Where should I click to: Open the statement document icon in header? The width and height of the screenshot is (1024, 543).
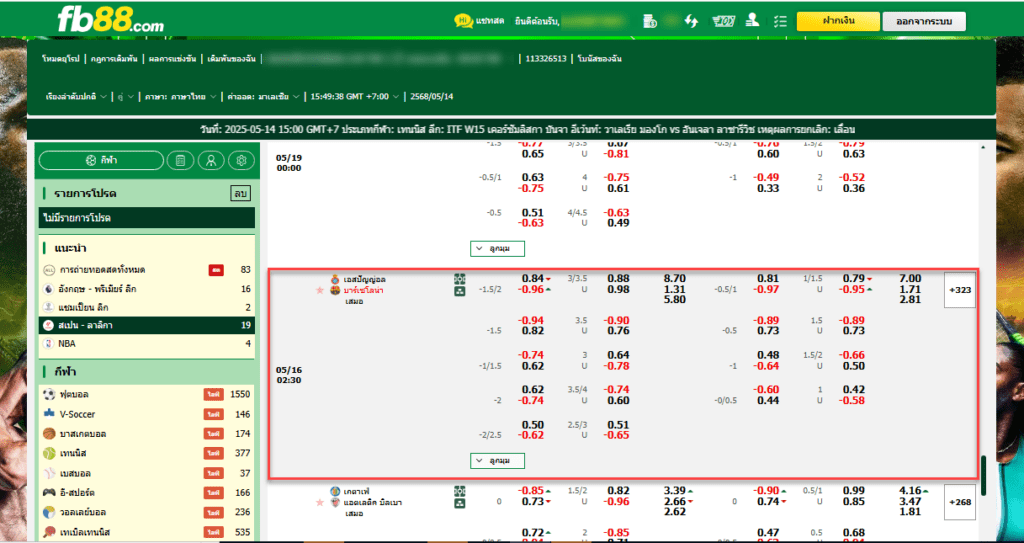pos(649,21)
